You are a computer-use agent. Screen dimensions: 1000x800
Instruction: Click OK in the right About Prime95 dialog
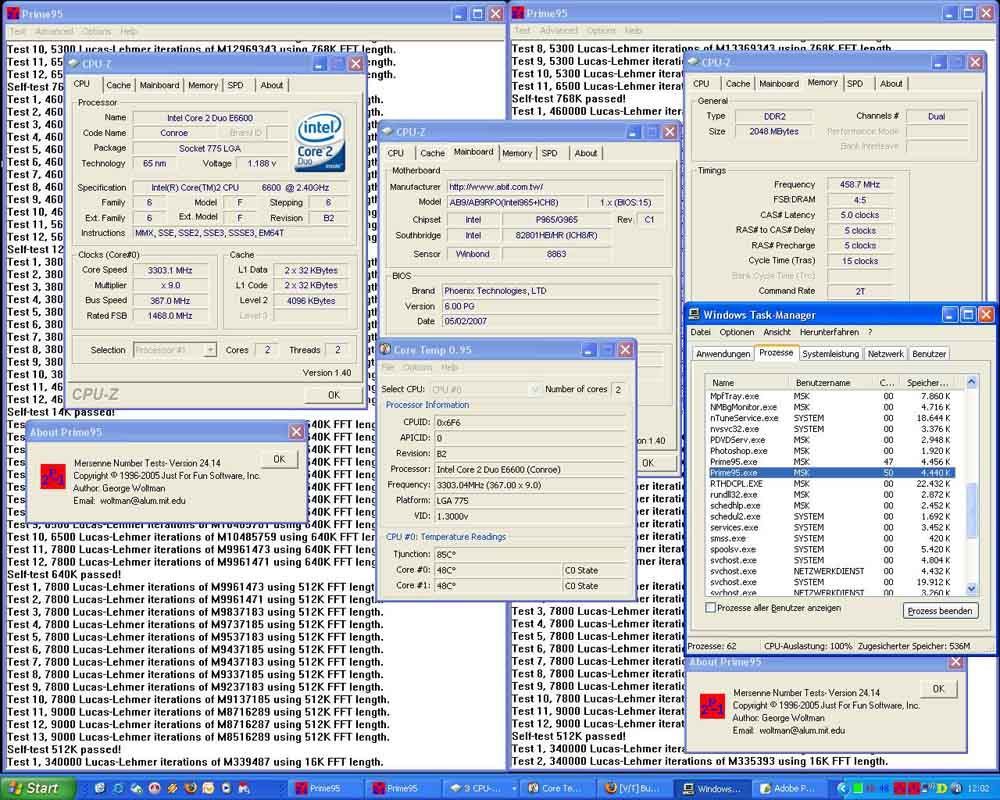(938, 689)
